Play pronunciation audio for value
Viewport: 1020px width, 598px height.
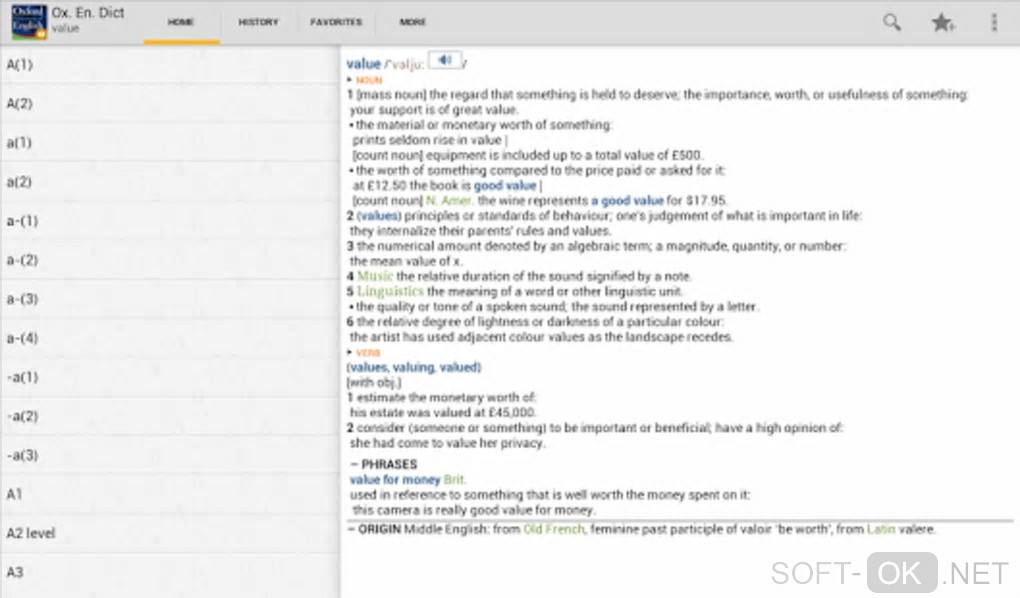point(444,61)
